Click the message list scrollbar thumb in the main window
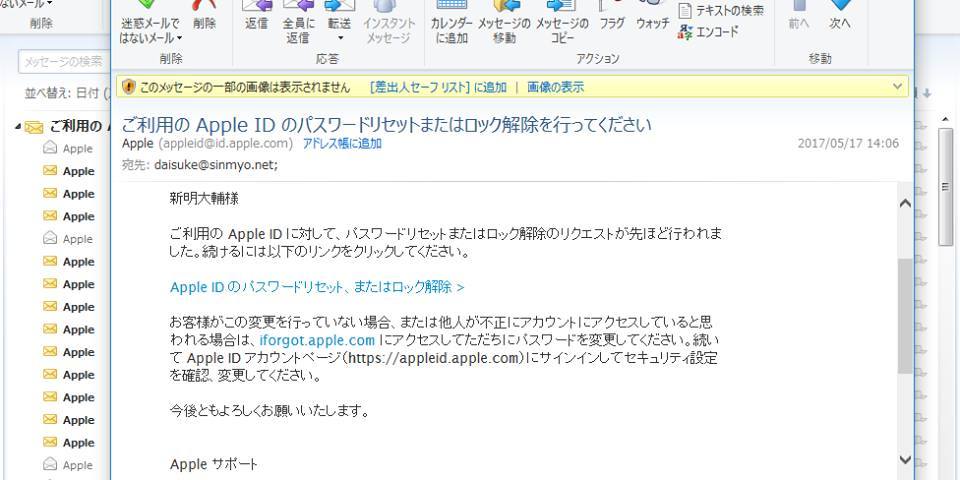 click(945, 187)
